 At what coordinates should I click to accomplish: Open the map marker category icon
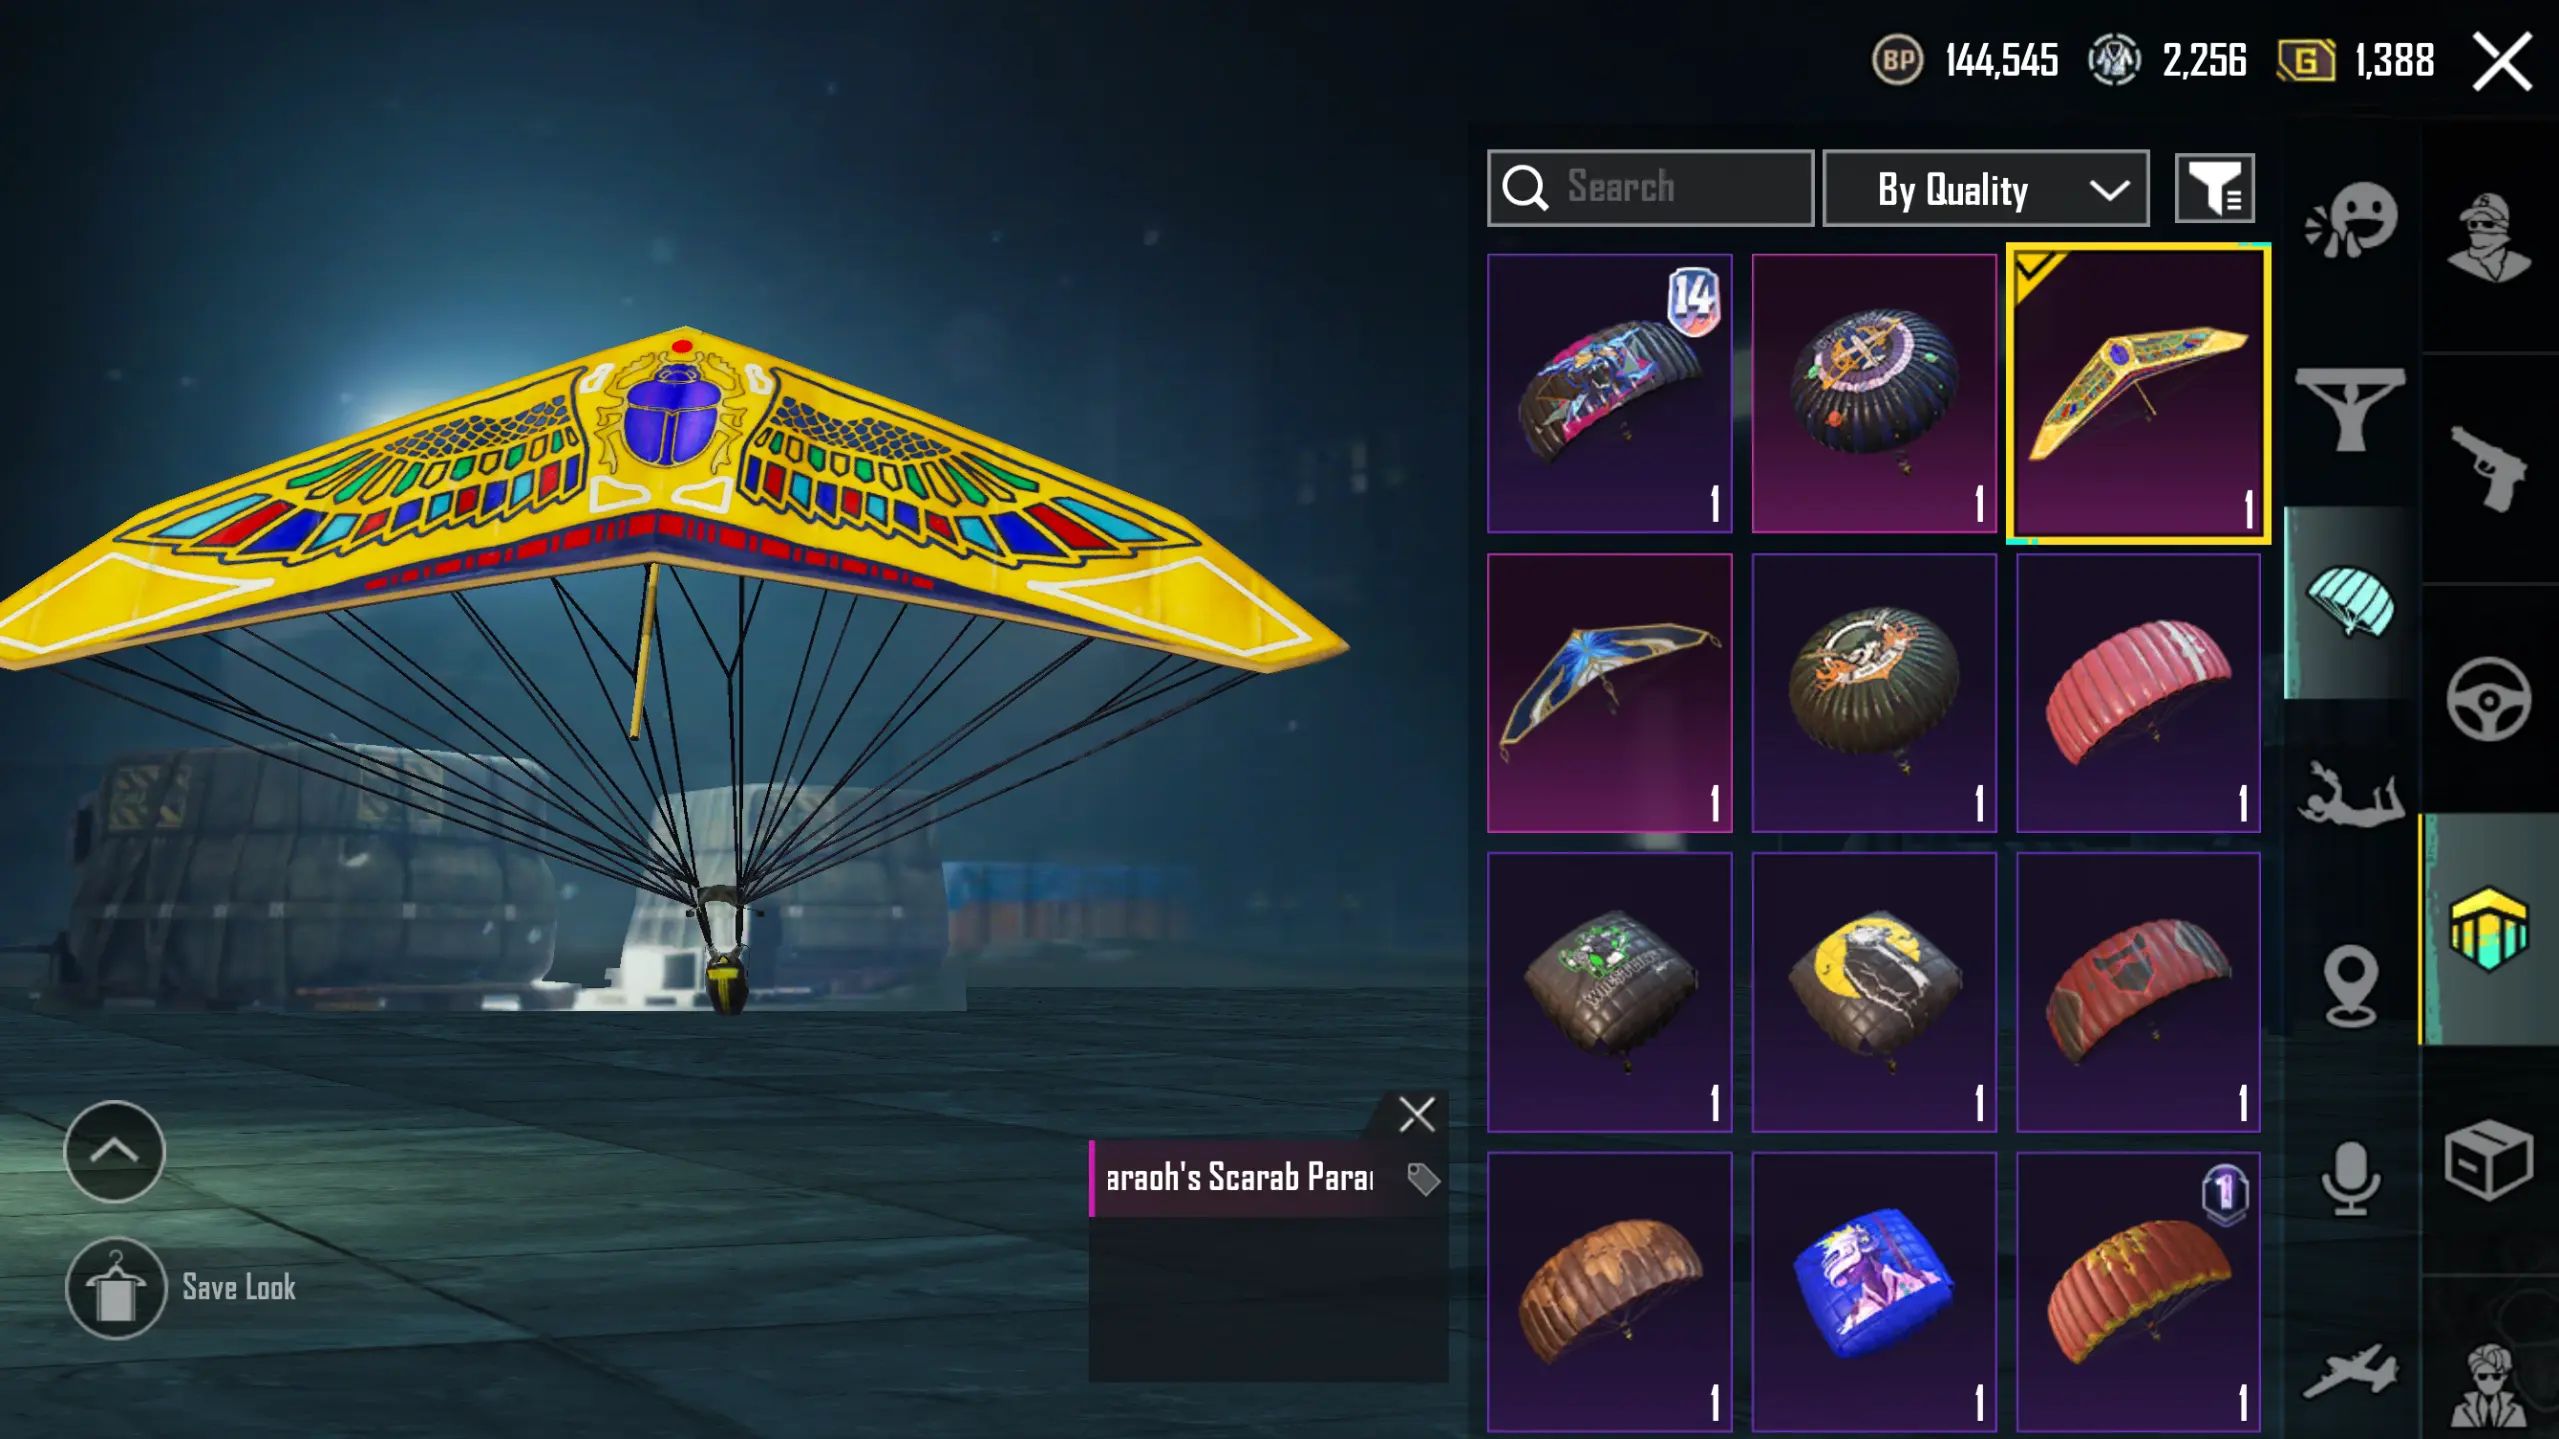point(2350,986)
